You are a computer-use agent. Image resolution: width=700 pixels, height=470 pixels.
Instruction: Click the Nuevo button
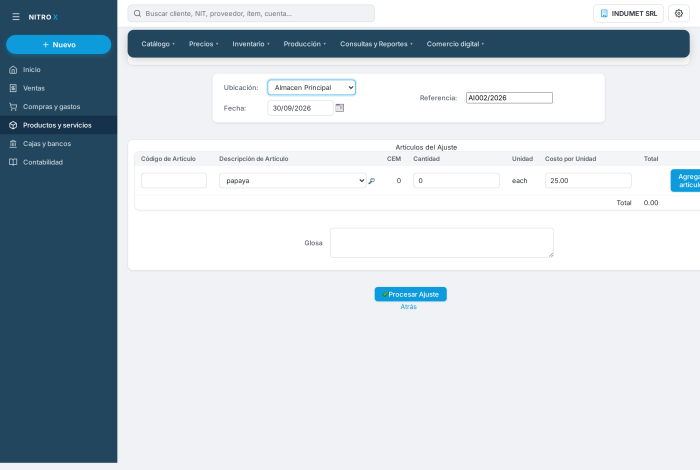[x=58, y=45]
